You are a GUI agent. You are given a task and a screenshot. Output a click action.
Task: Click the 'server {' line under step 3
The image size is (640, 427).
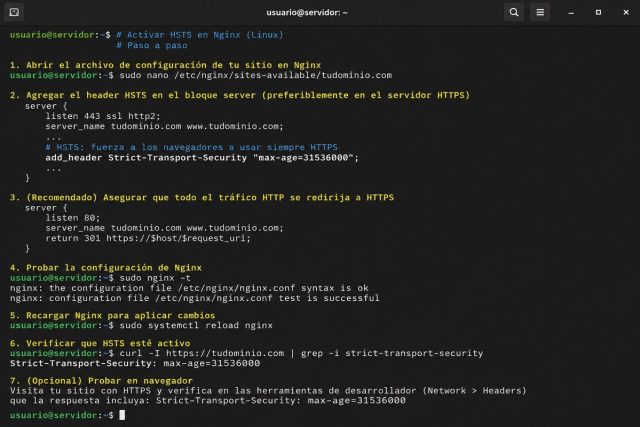coord(46,208)
